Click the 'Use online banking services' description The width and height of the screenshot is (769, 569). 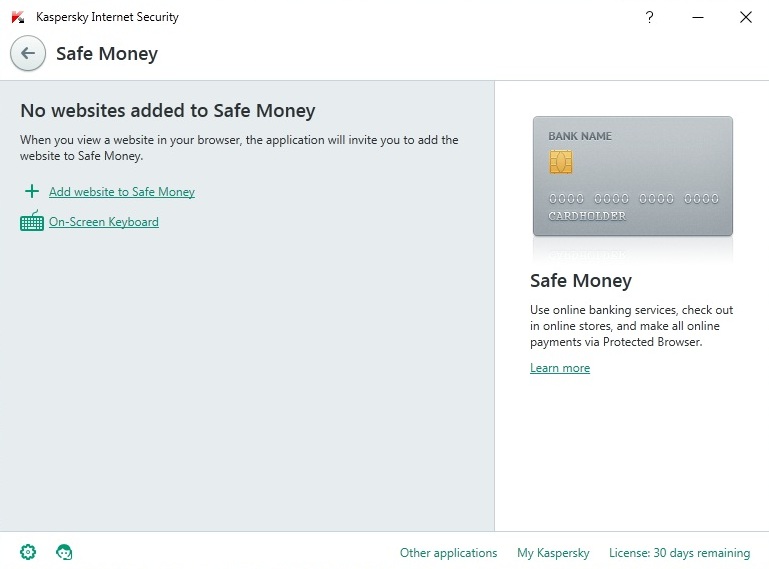tap(631, 326)
